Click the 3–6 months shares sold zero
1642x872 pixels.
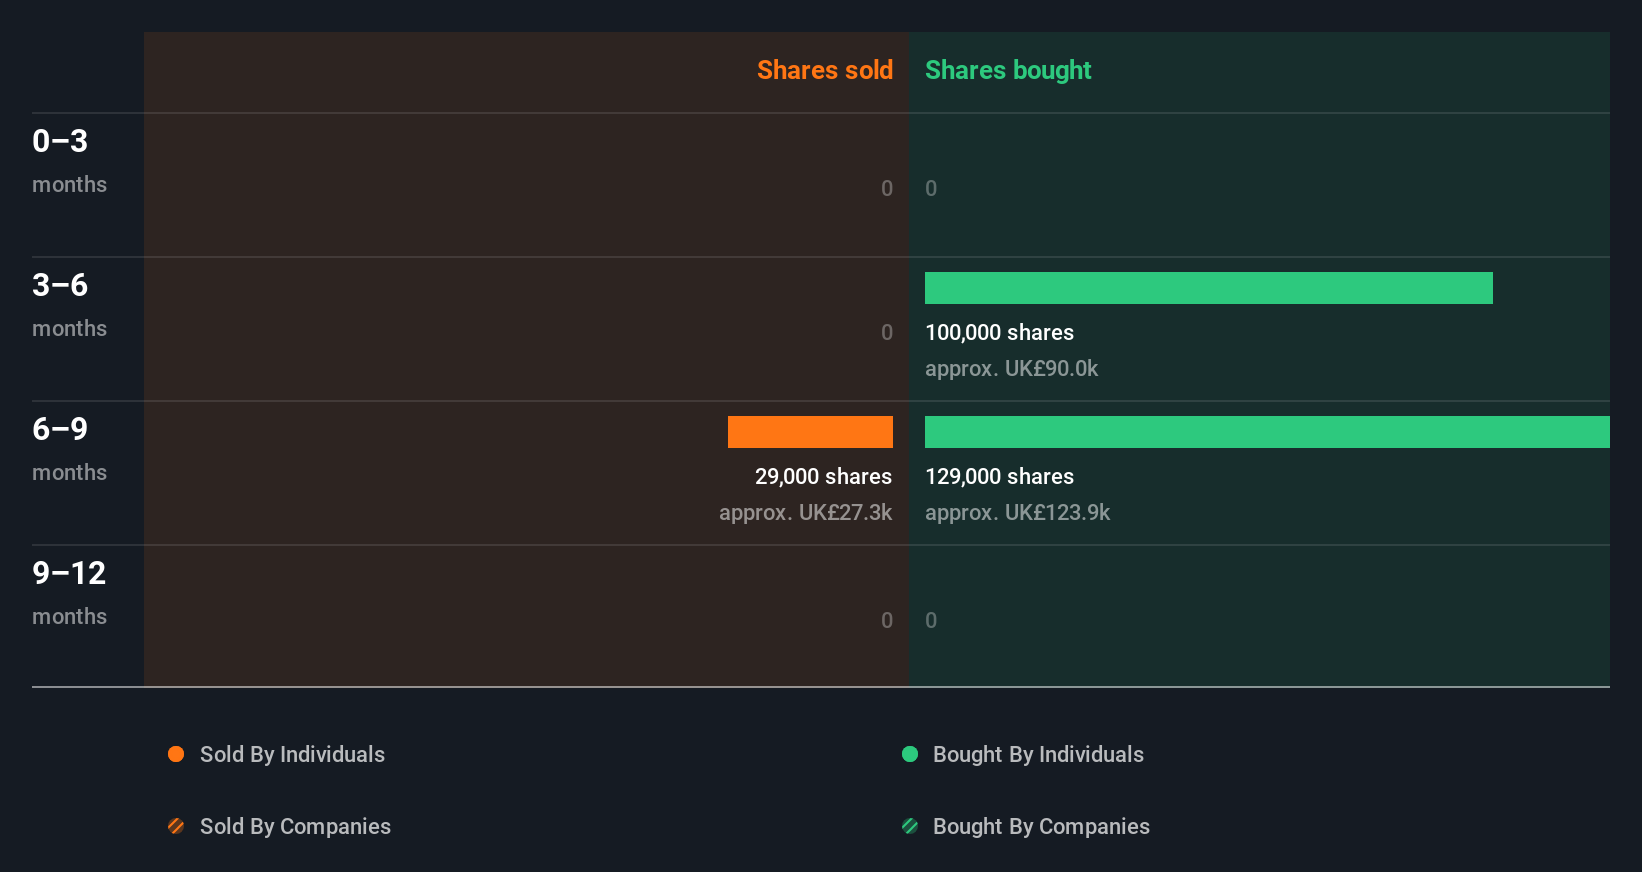click(x=887, y=332)
